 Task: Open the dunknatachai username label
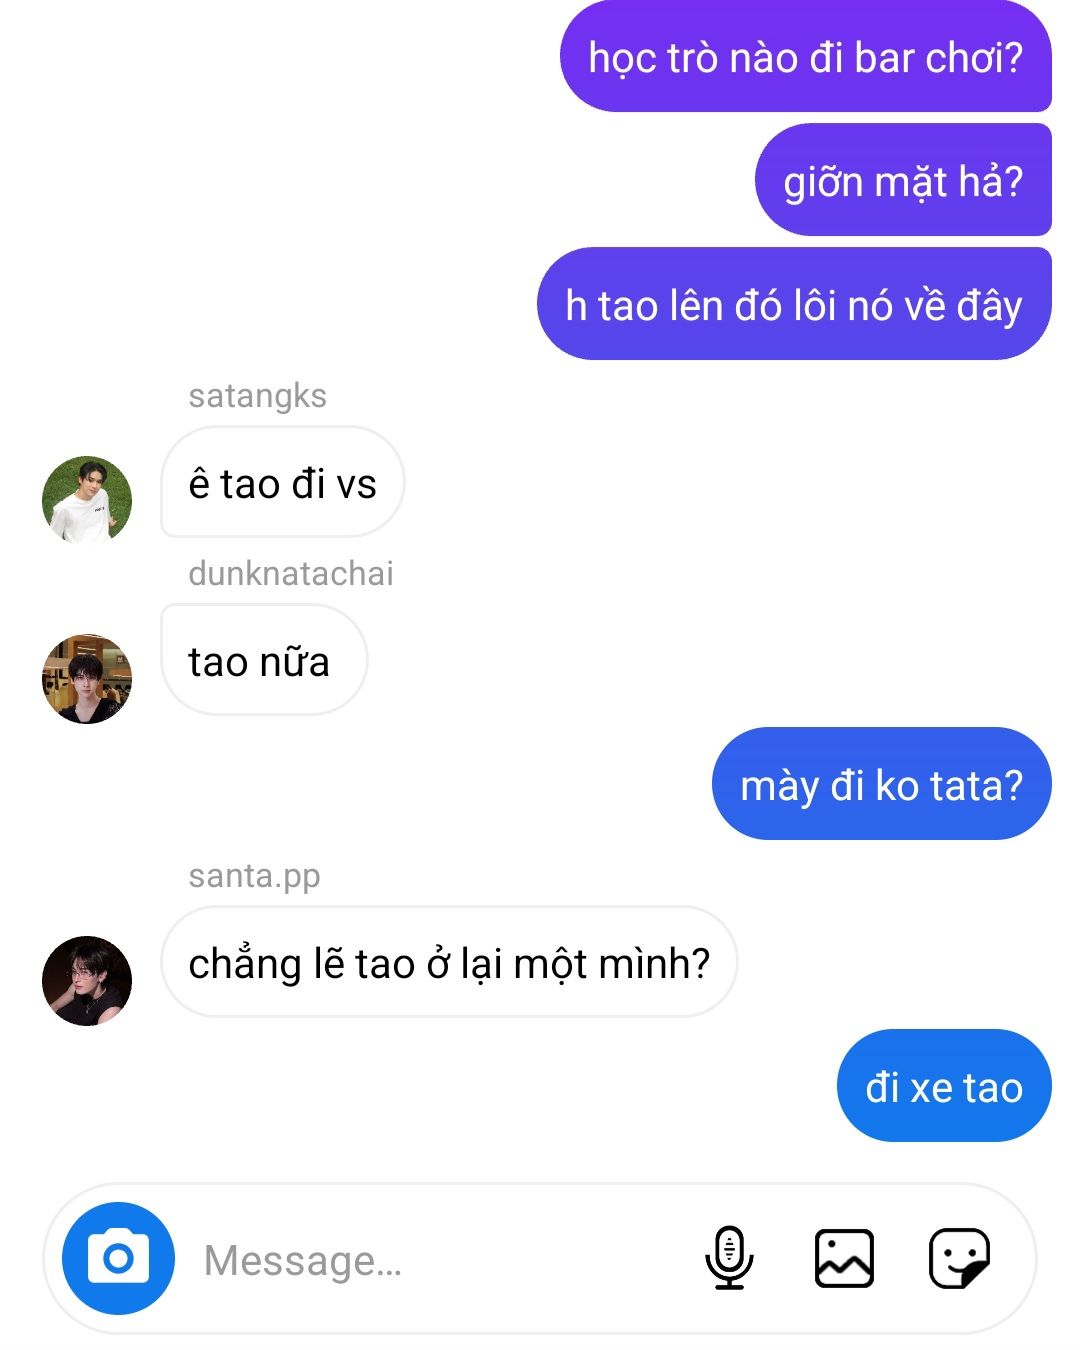pyautogui.click(x=291, y=573)
